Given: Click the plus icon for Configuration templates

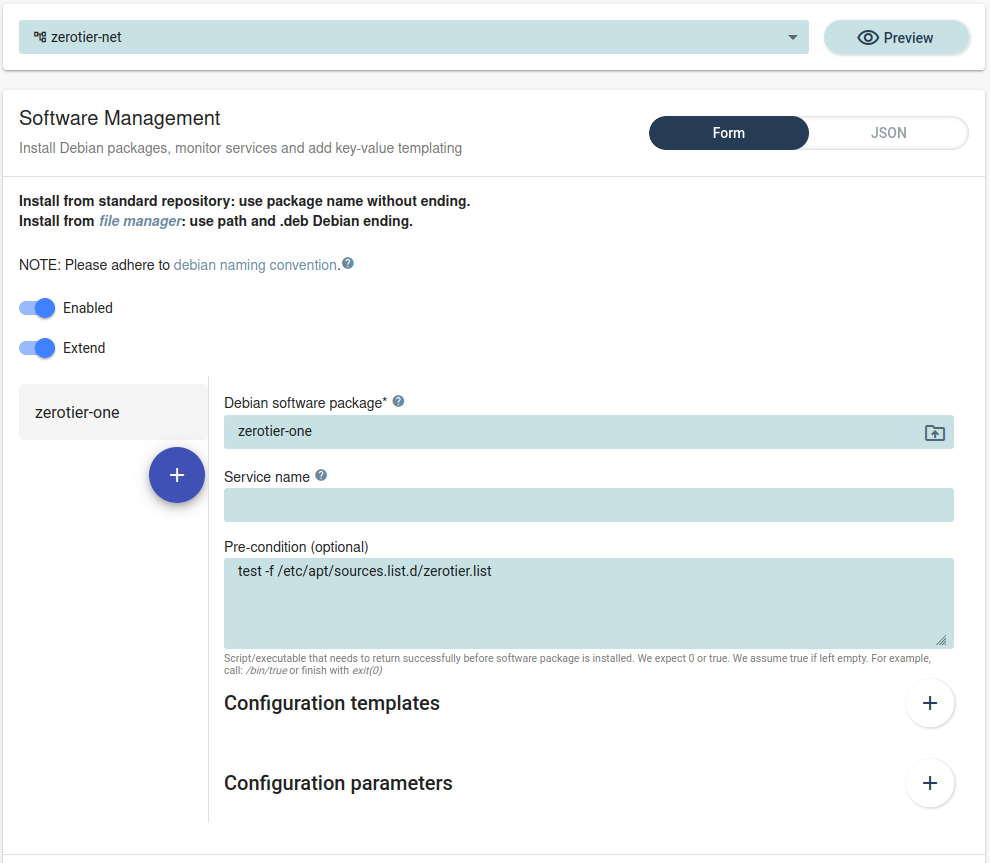Looking at the screenshot, I should [930, 703].
